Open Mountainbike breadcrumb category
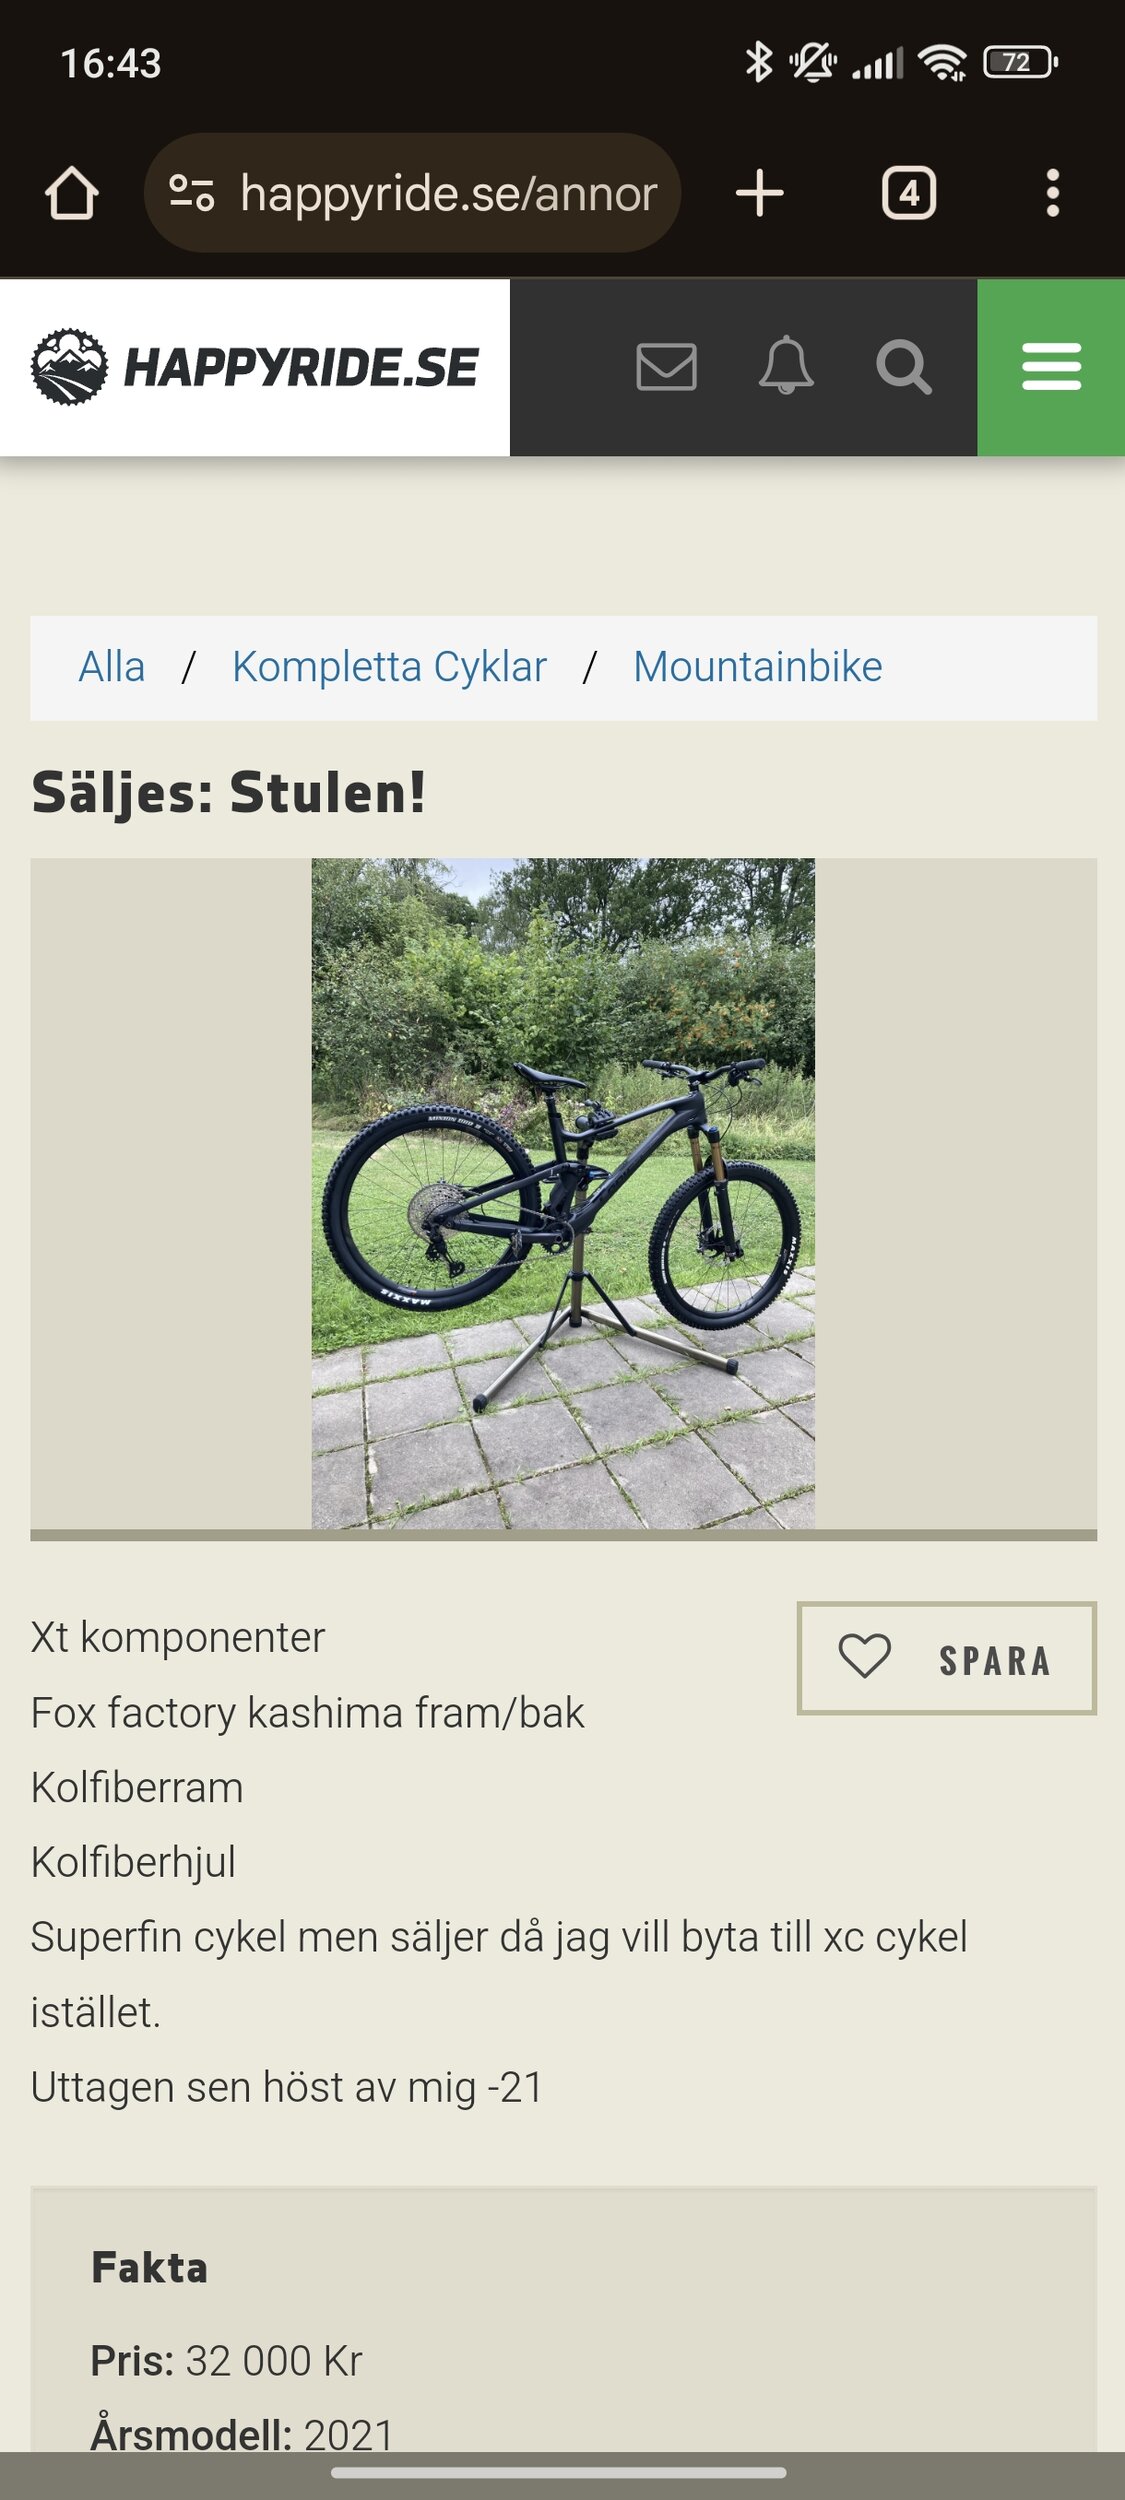Viewport: 1125px width, 2500px height. pyautogui.click(x=758, y=667)
